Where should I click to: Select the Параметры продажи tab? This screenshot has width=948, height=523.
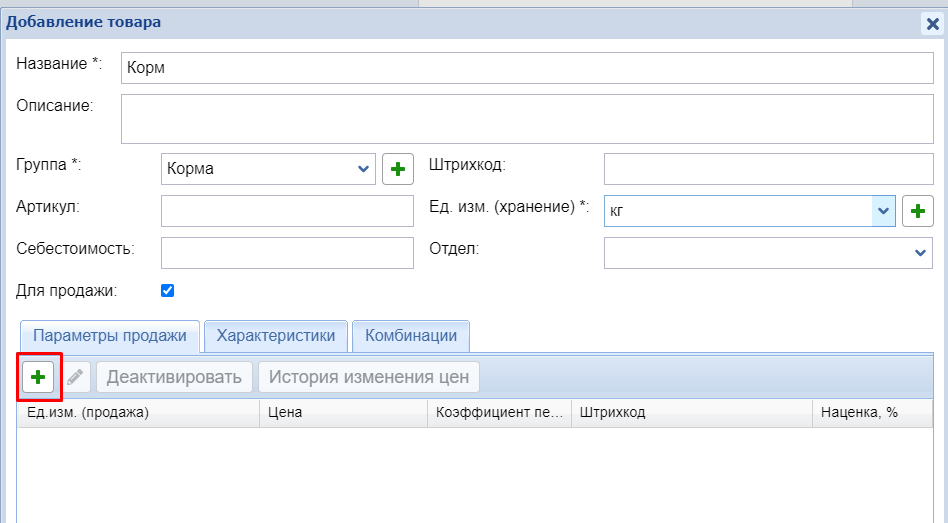pyautogui.click(x=110, y=336)
